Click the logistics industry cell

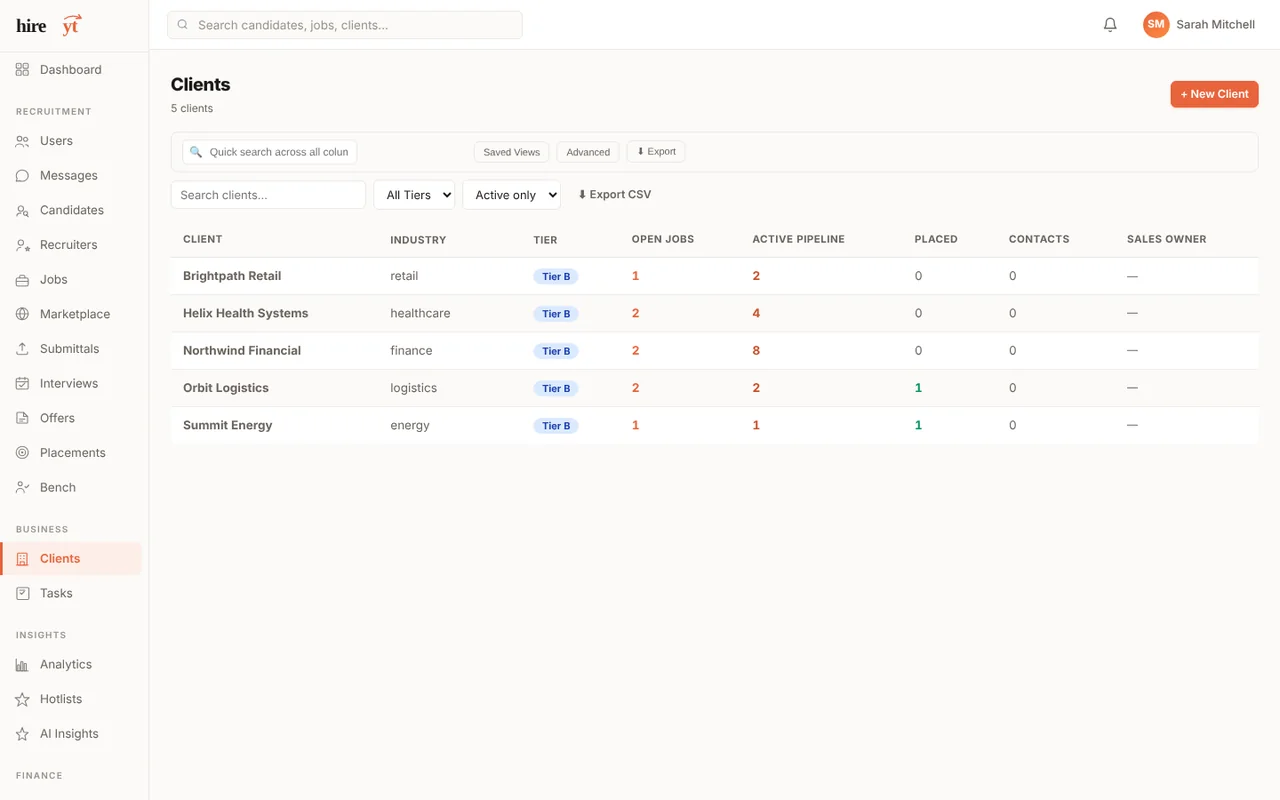pos(413,388)
